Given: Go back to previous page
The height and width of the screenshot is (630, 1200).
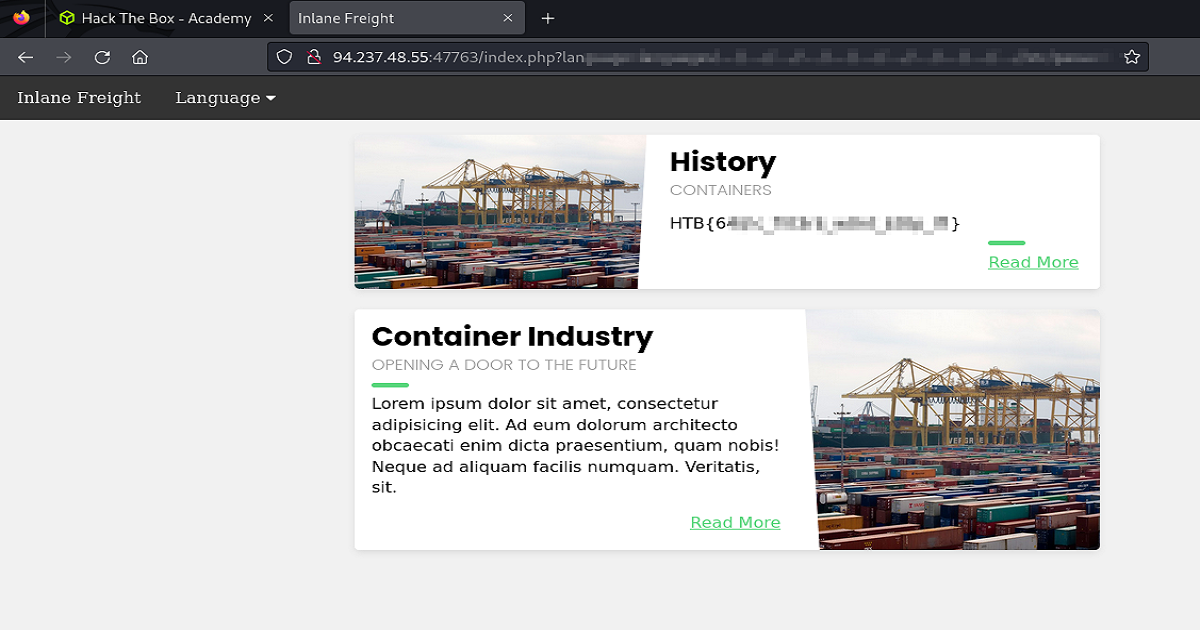Looking at the screenshot, I should pos(26,57).
